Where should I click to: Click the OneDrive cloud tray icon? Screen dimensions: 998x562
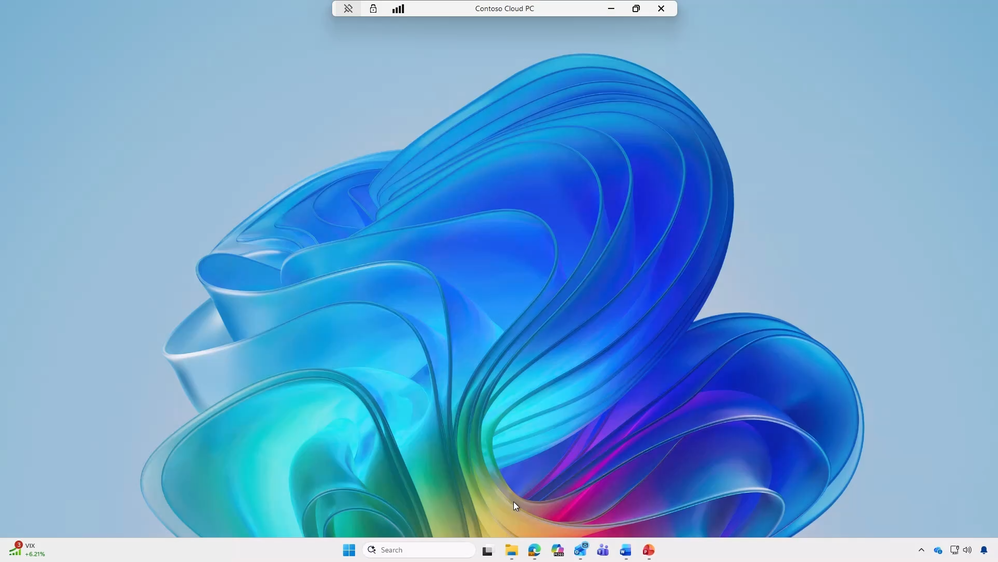click(x=938, y=551)
